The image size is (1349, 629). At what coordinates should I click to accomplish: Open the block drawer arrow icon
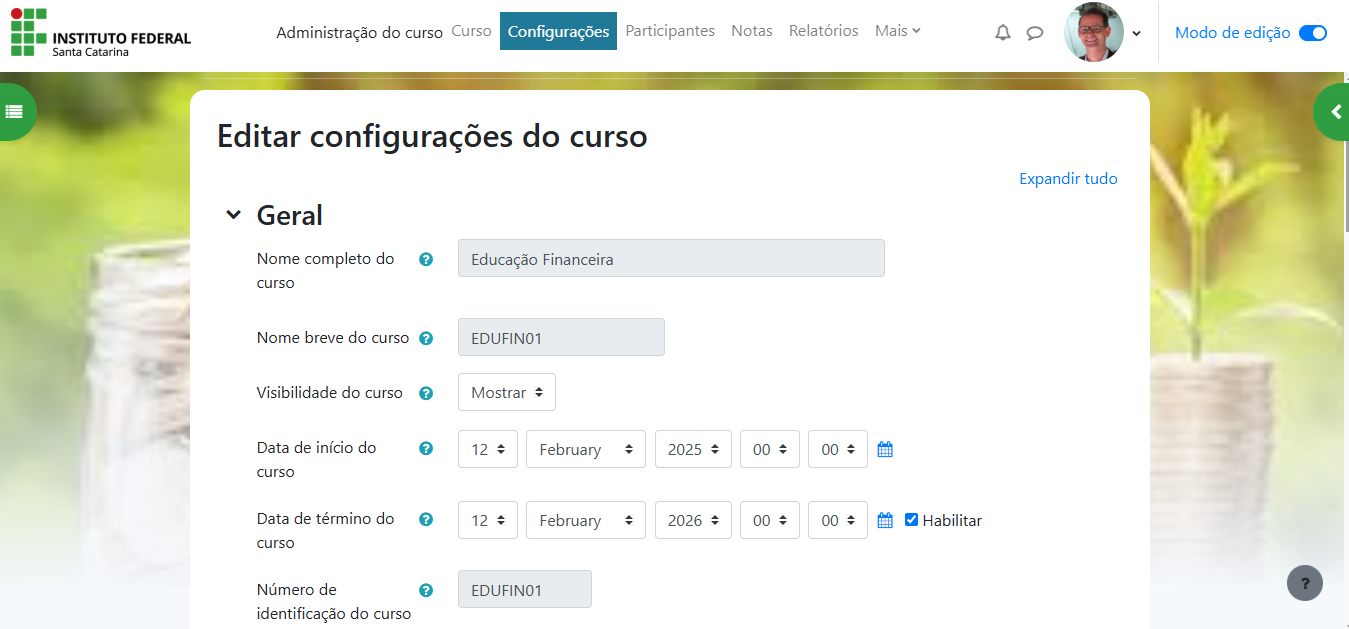coord(1336,112)
